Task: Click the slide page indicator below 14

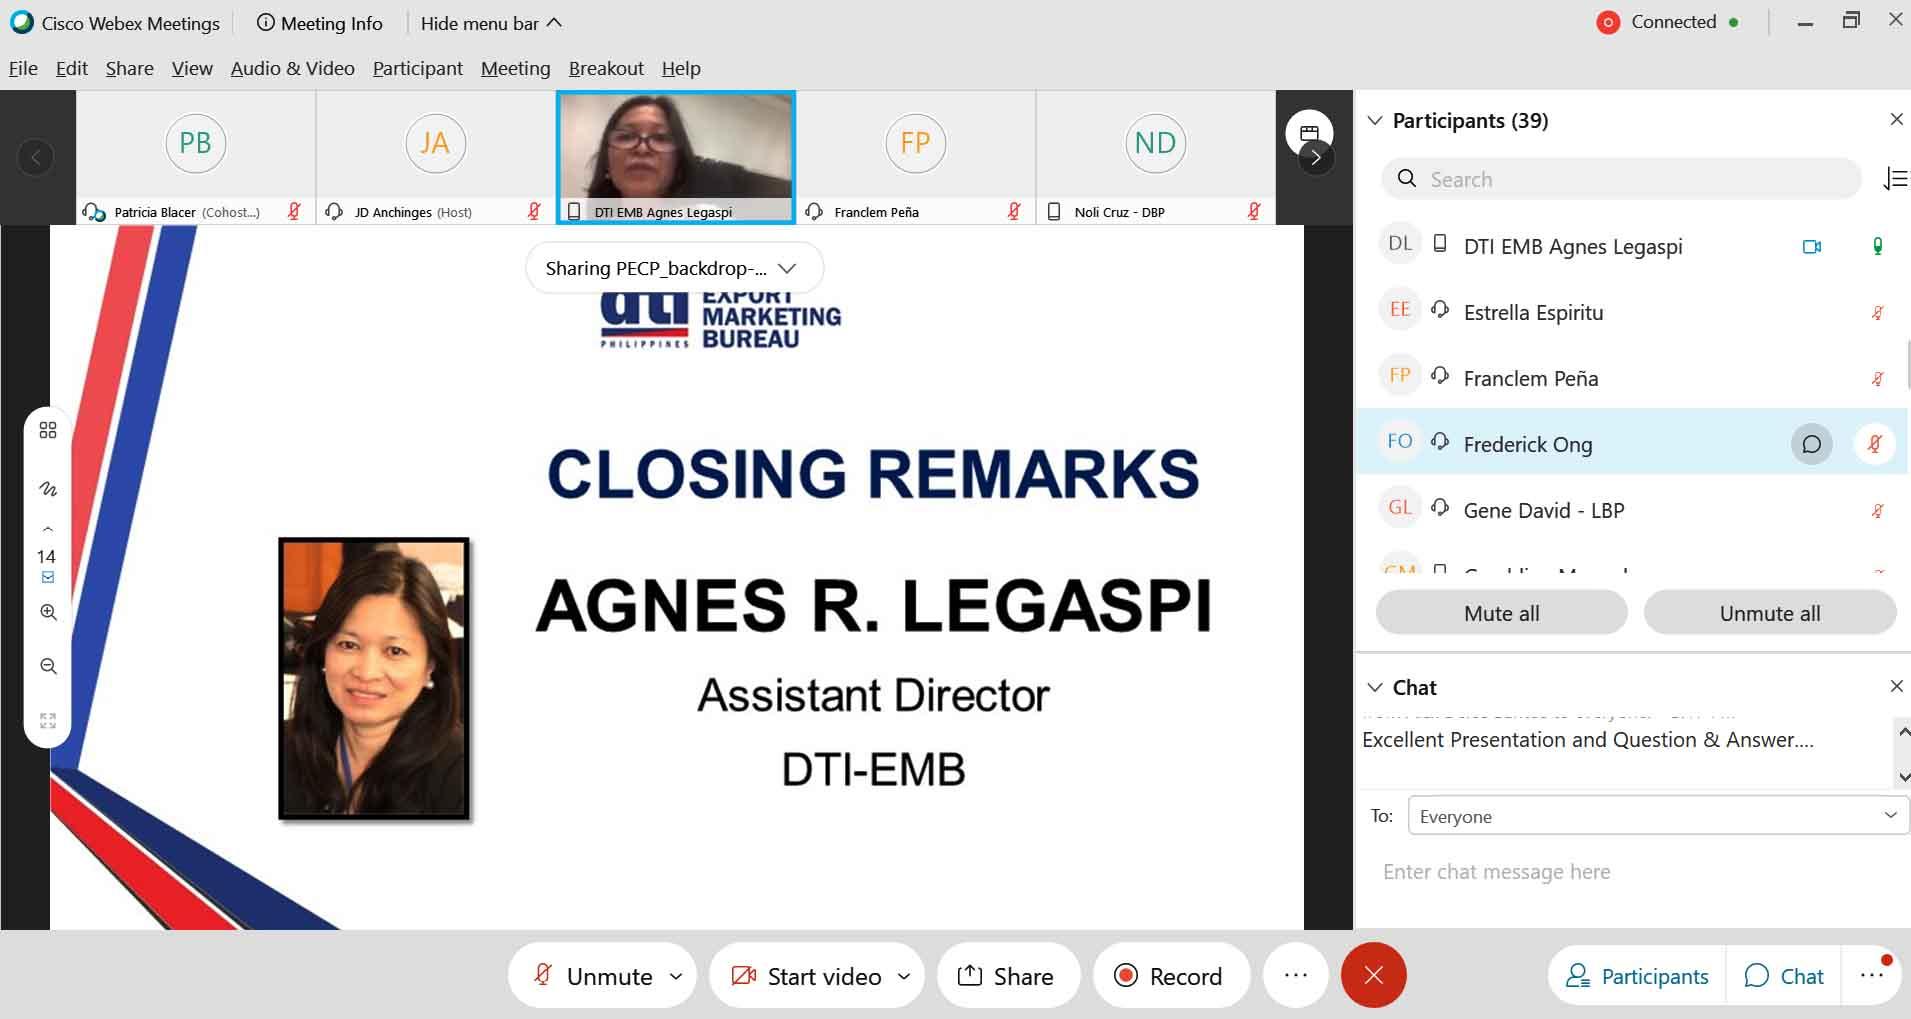Action: (x=47, y=577)
